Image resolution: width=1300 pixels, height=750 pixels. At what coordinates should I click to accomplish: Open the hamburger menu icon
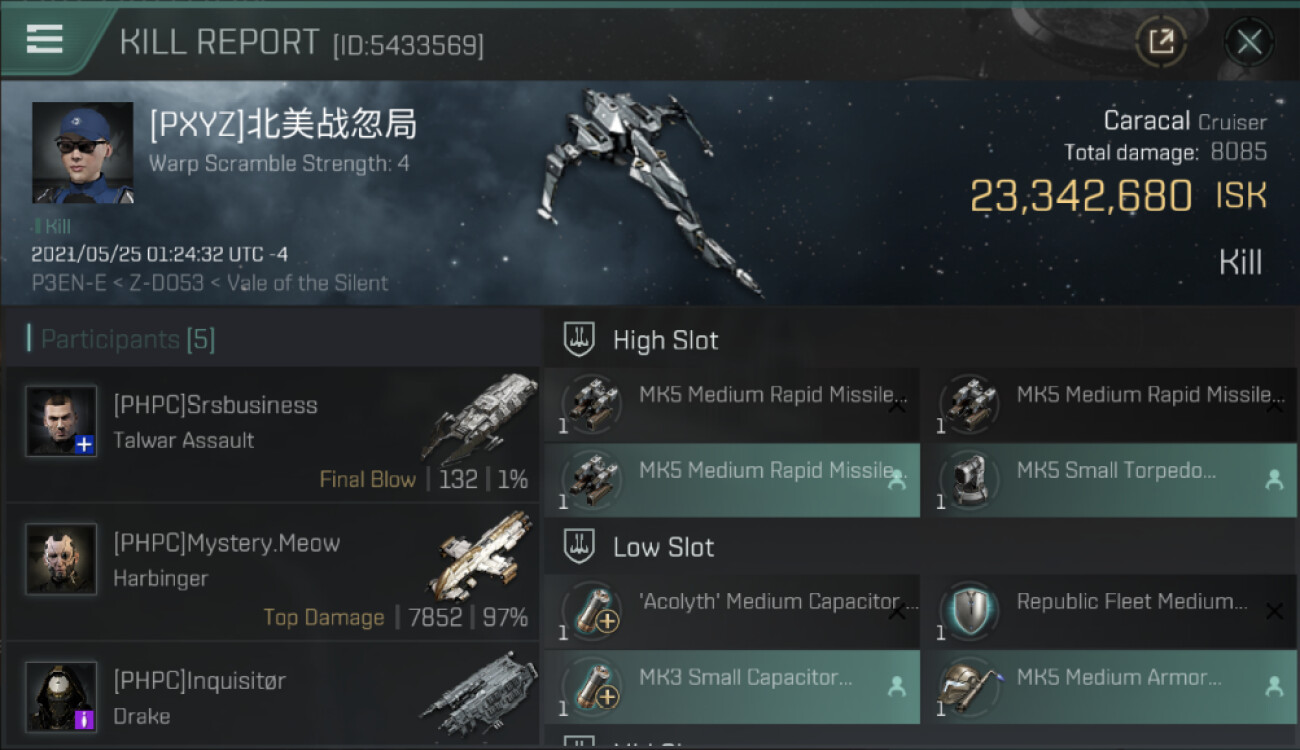click(x=45, y=39)
